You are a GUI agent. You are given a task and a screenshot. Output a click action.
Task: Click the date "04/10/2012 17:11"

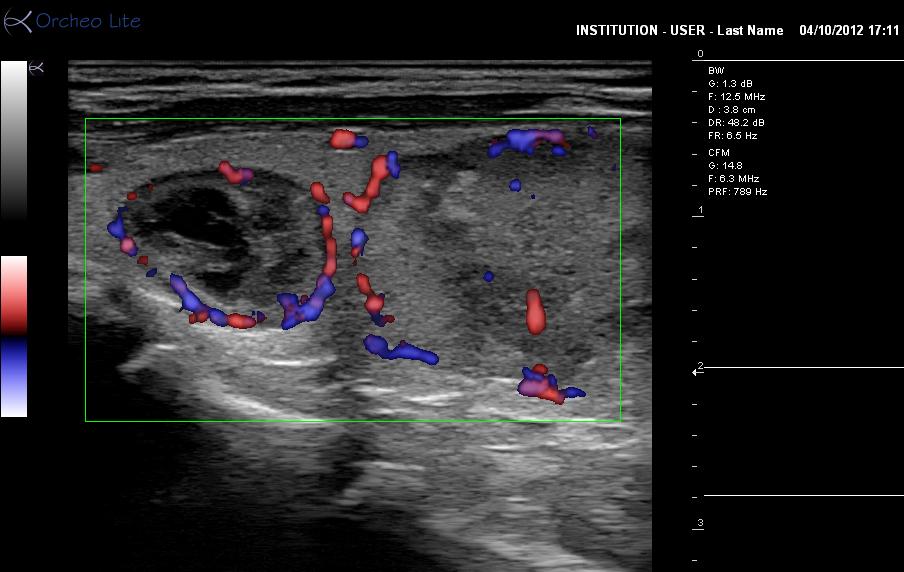pyautogui.click(x=849, y=31)
